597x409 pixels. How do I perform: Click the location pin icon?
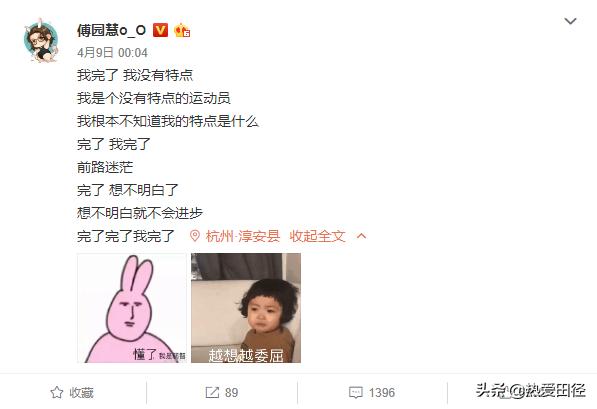[195, 236]
